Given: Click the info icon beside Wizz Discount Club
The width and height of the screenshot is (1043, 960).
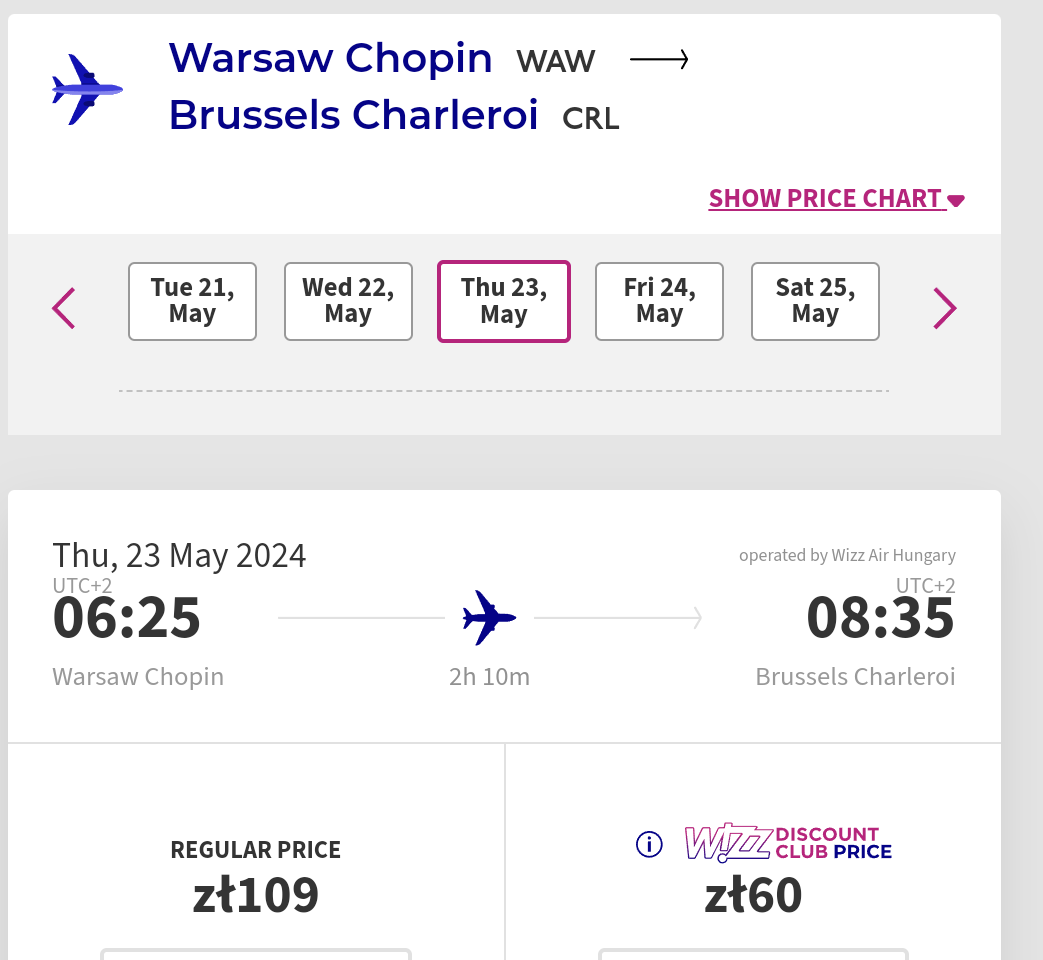Looking at the screenshot, I should point(649,844).
